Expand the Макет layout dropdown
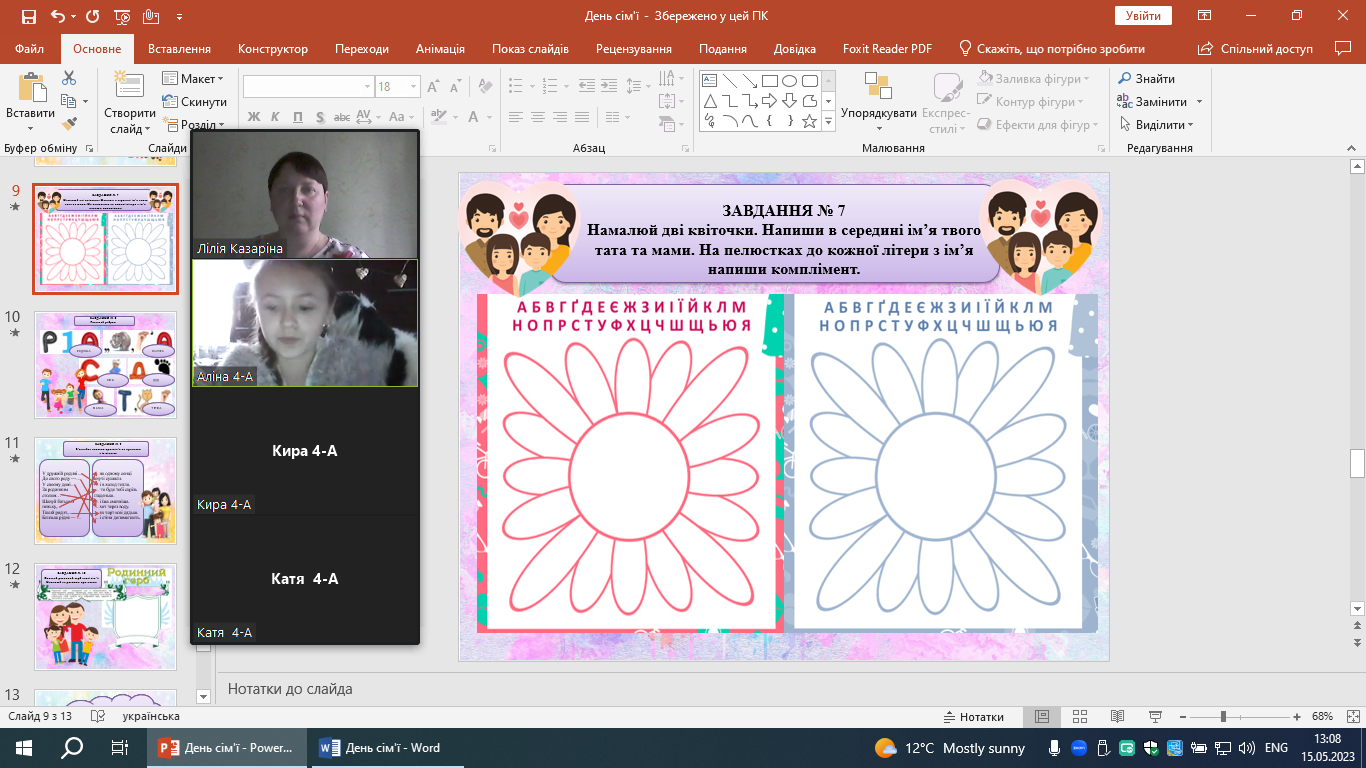The width and height of the screenshot is (1366, 768). [194, 79]
